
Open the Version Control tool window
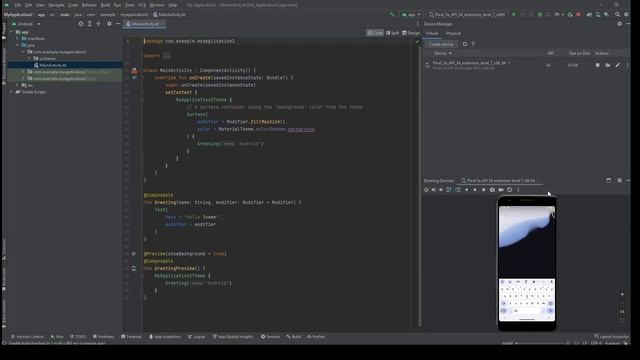click(x=27, y=337)
